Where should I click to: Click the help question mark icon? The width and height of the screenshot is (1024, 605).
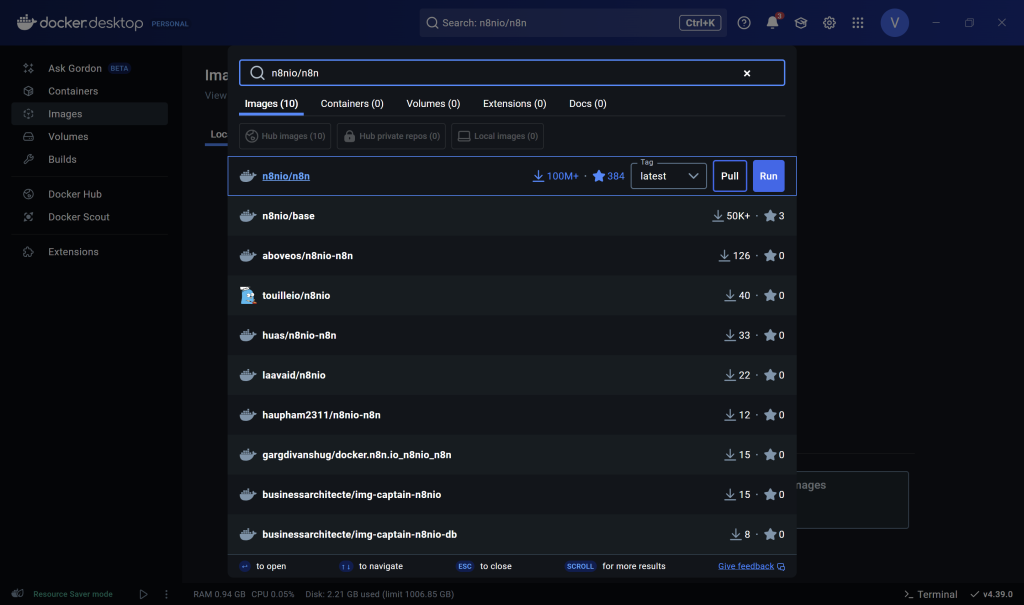click(744, 23)
